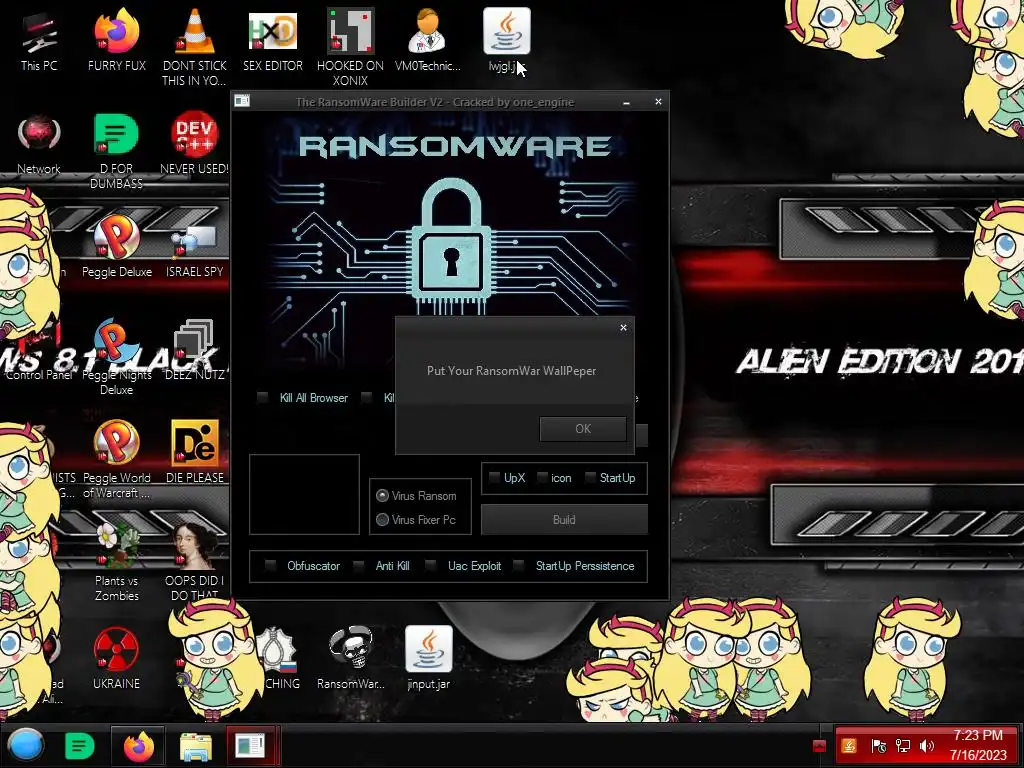Screen dimensions: 1024x768
Task: Open OOPS DID I DO THAT shortcut
Action: point(194,562)
